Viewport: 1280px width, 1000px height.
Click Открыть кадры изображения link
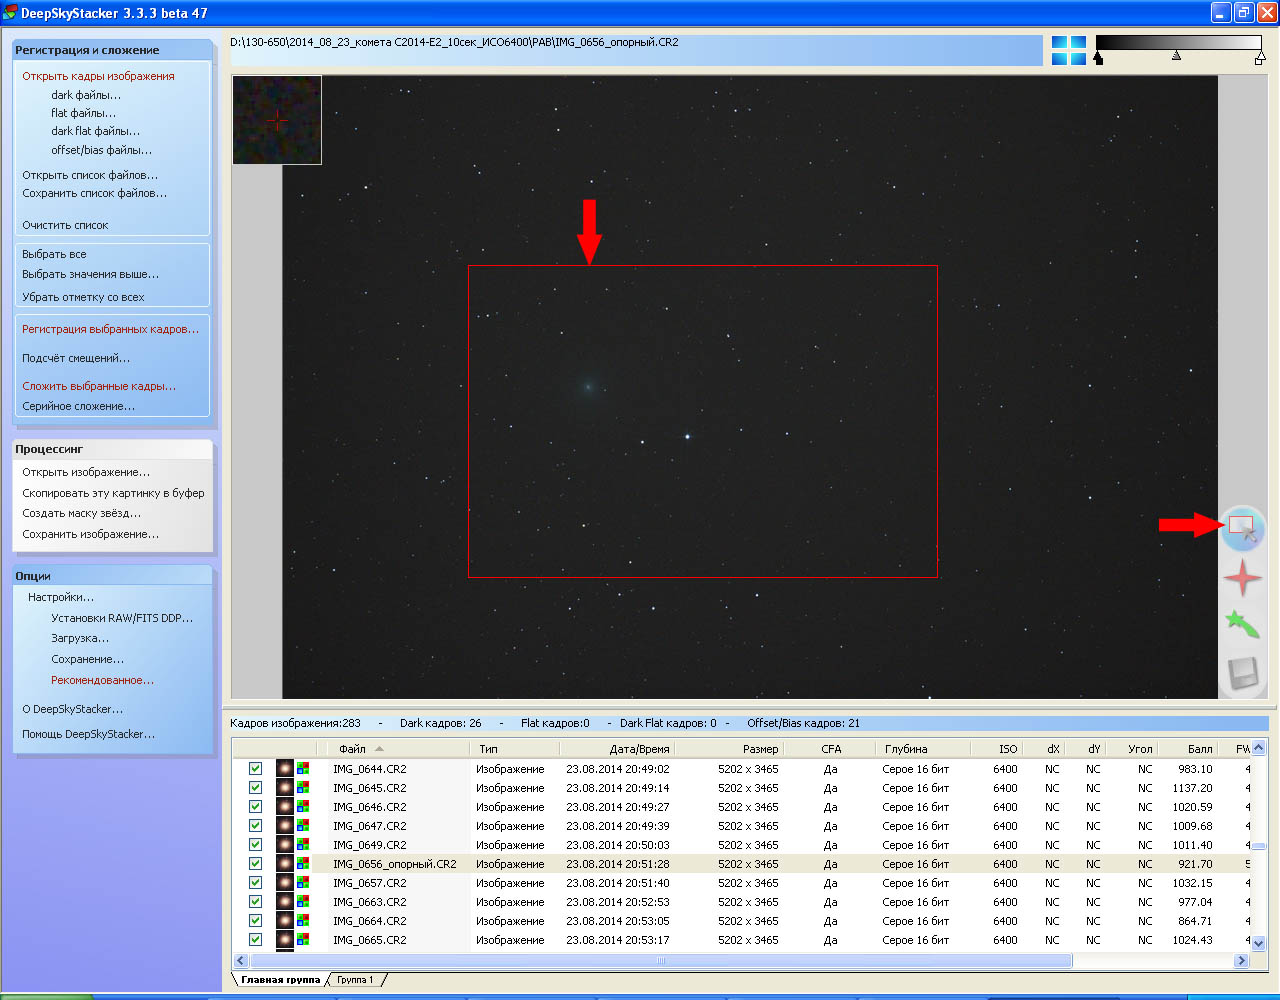tap(98, 76)
